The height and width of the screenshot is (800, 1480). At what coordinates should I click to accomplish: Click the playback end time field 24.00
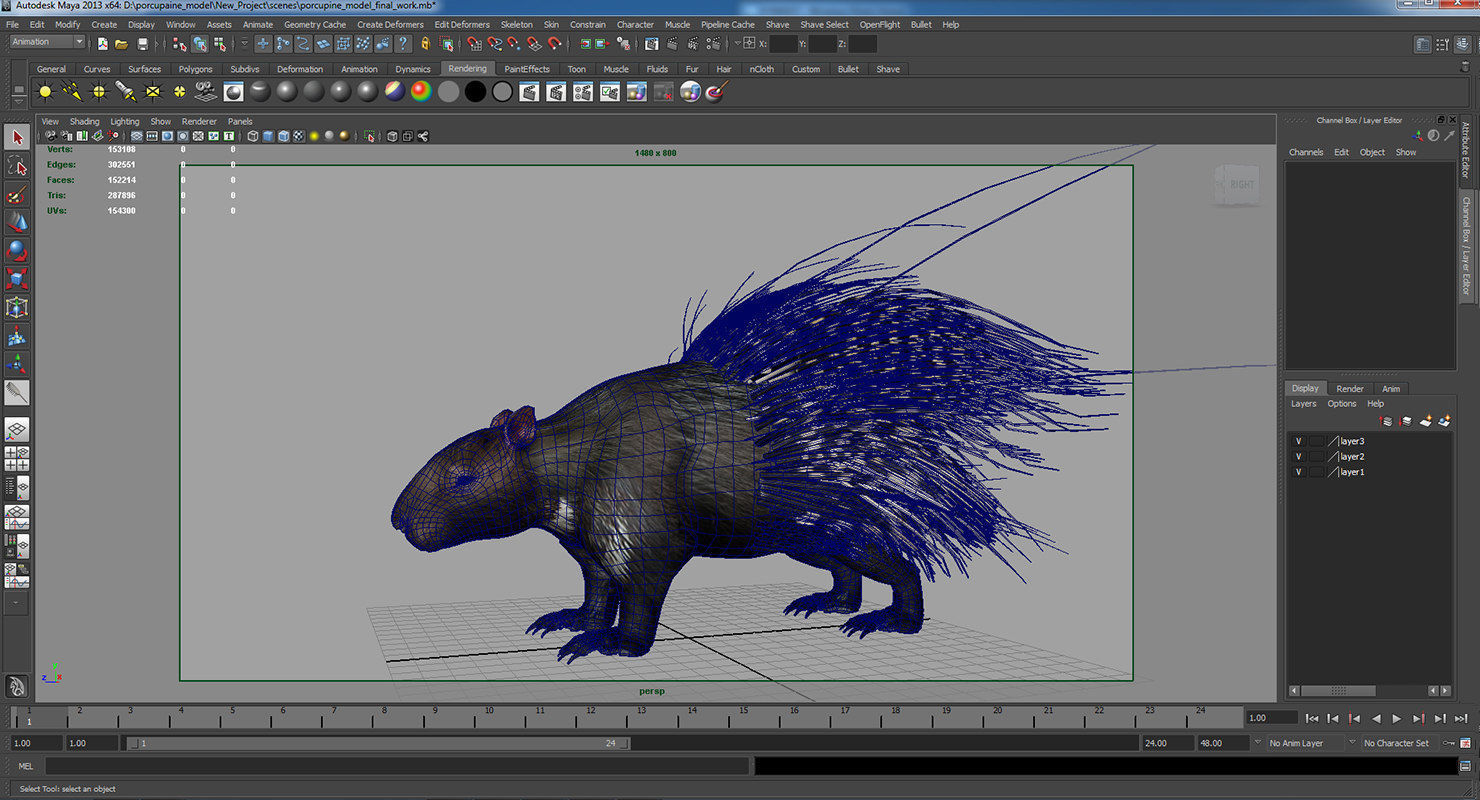tap(1168, 743)
